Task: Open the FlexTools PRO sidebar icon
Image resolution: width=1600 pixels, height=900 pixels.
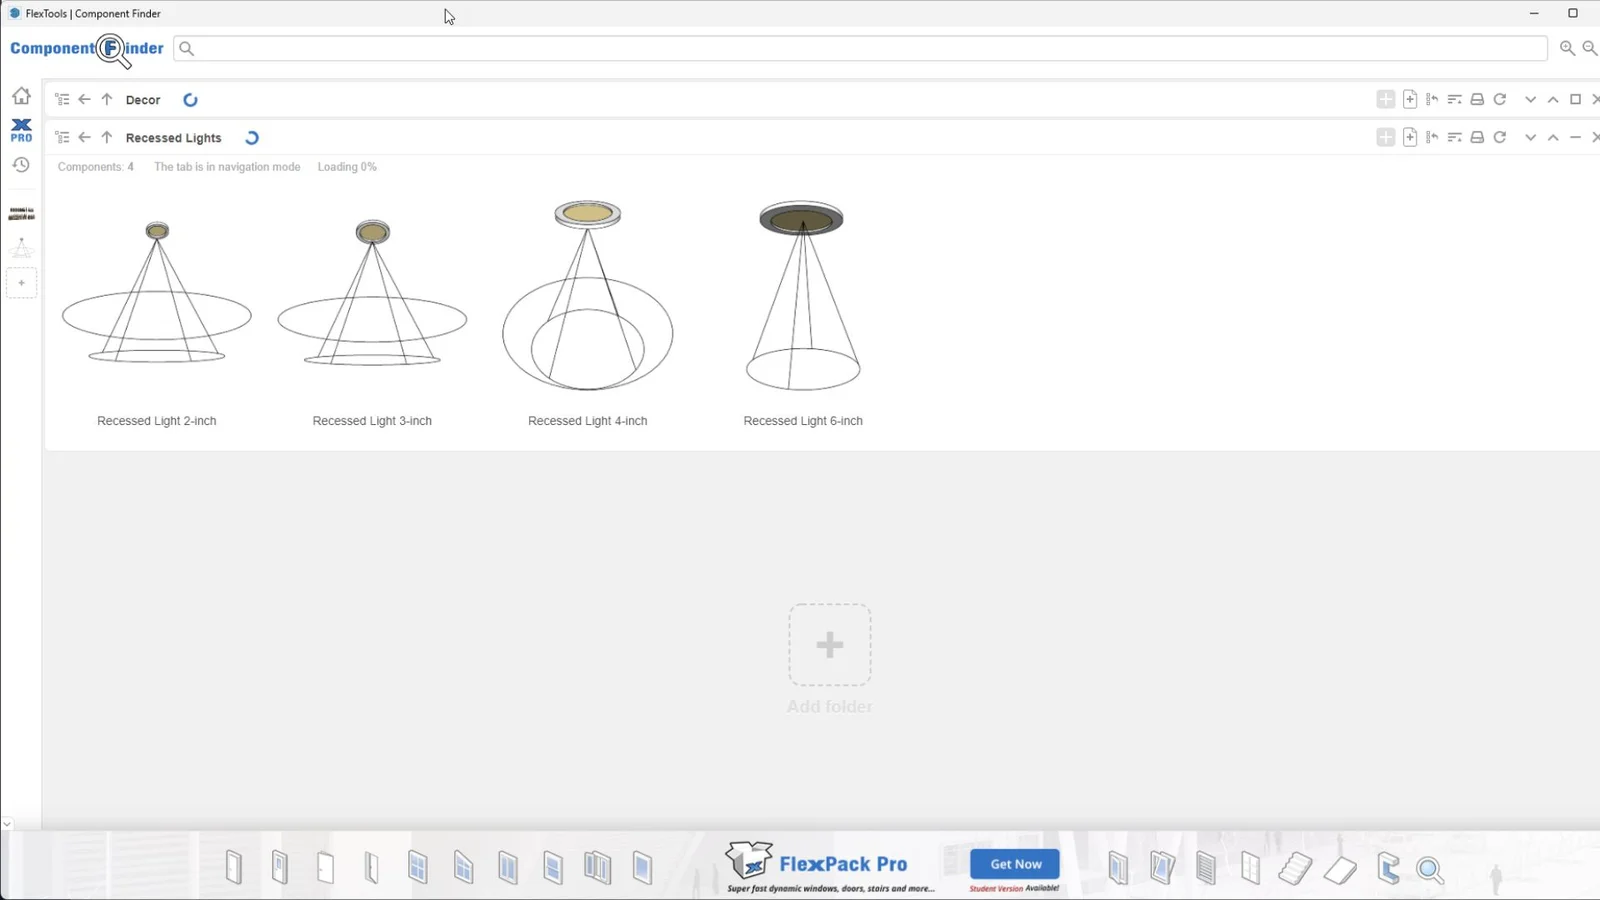Action: (x=21, y=130)
